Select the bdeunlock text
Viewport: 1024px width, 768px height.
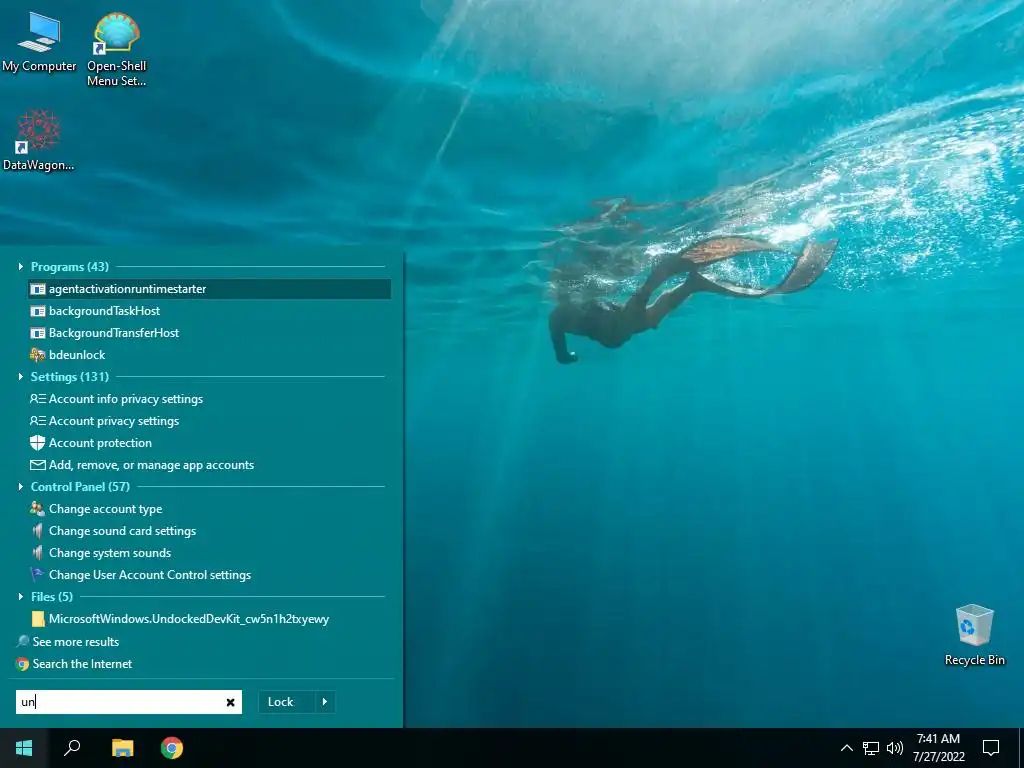coord(77,355)
